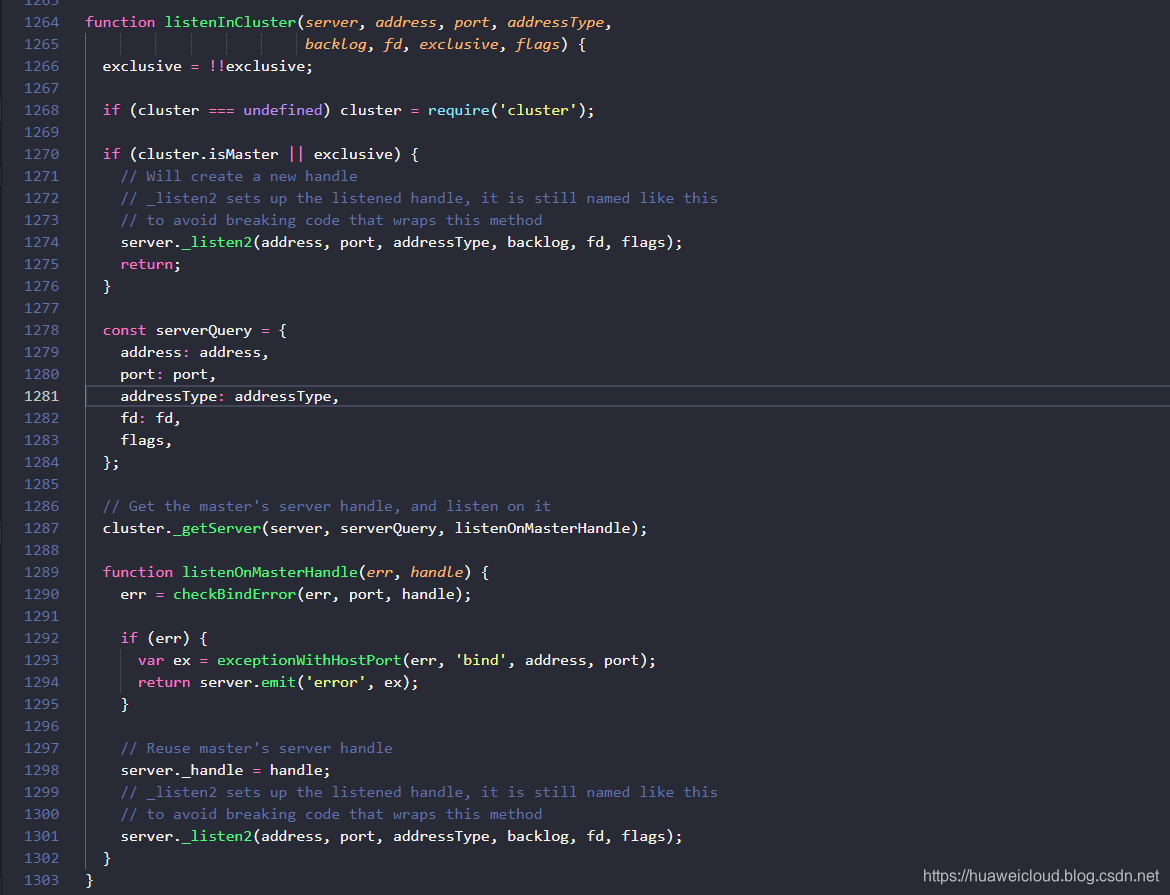1170x895 pixels.
Task: Click 'server._handle = handle;' line
Action: tap(225, 770)
